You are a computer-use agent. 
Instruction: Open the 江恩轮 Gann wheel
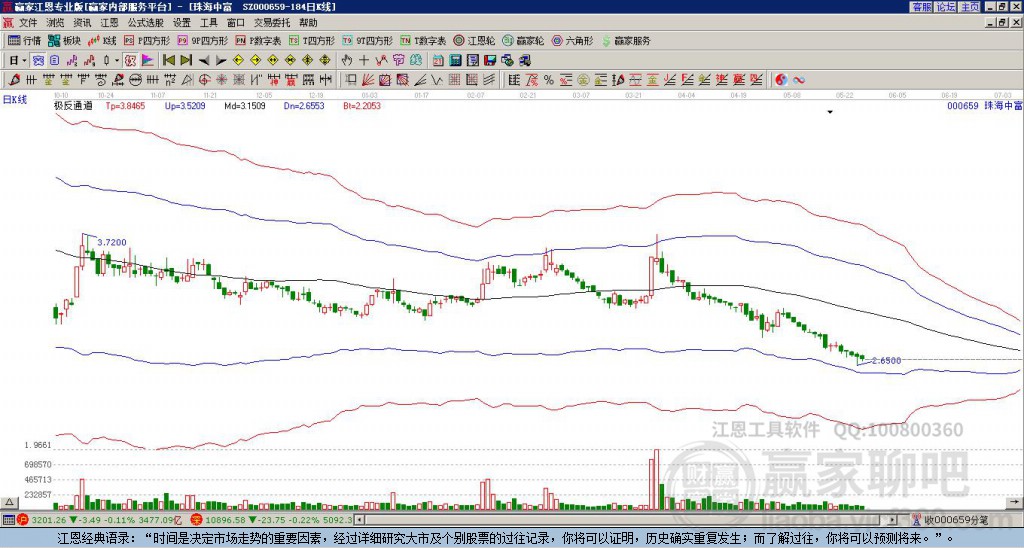(473, 40)
